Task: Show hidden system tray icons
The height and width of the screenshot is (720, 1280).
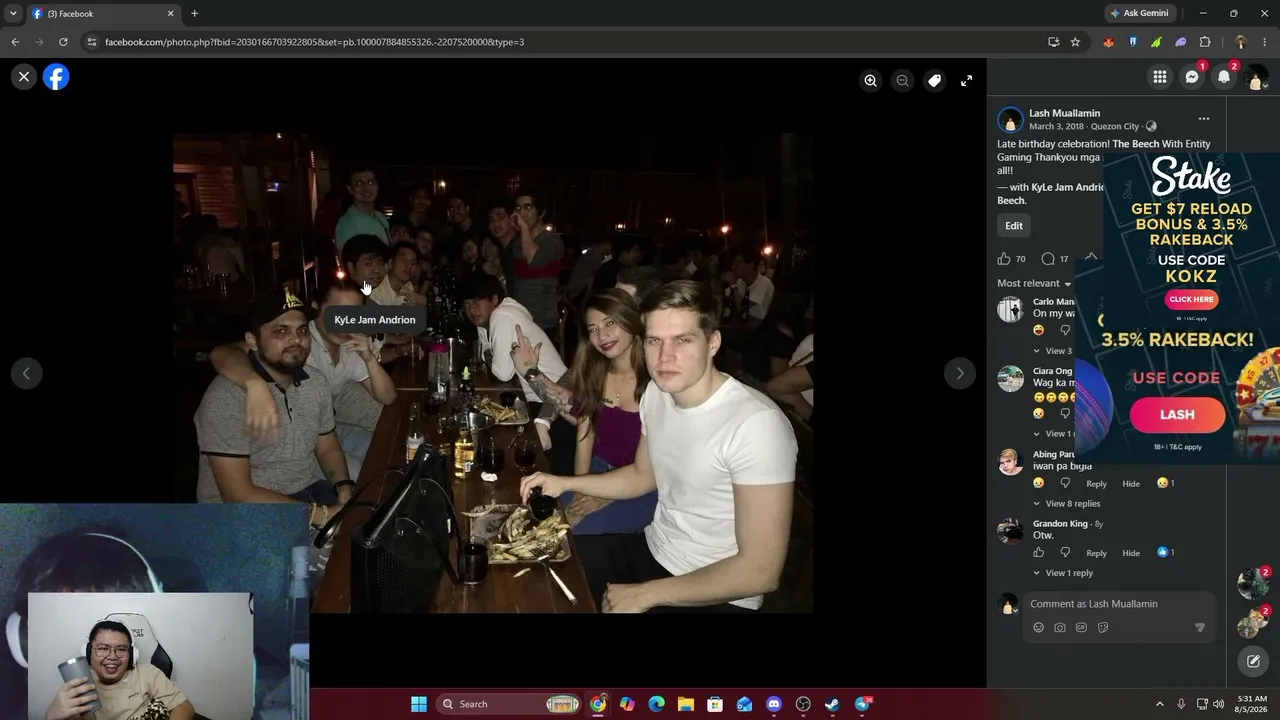Action: [x=1160, y=704]
